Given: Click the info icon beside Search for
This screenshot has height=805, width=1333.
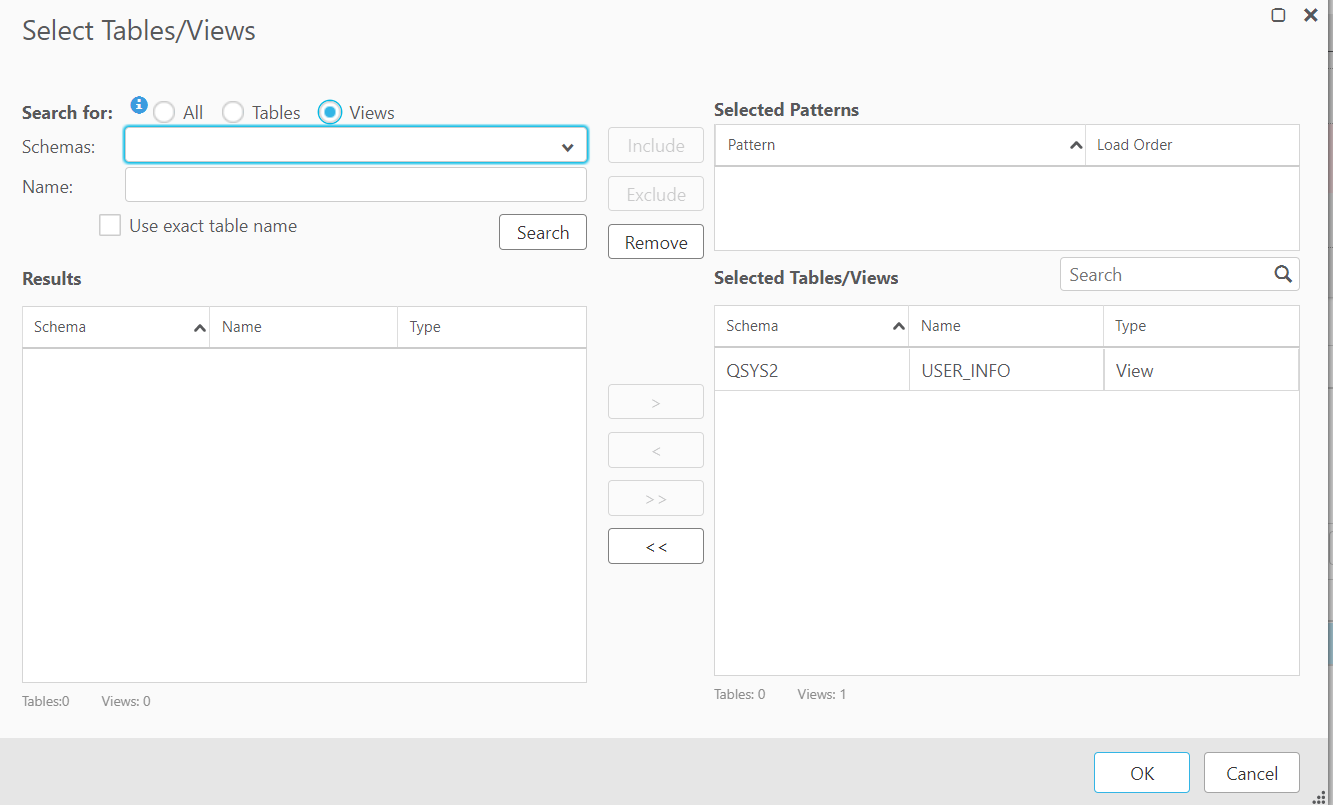Looking at the screenshot, I should pos(139,105).
